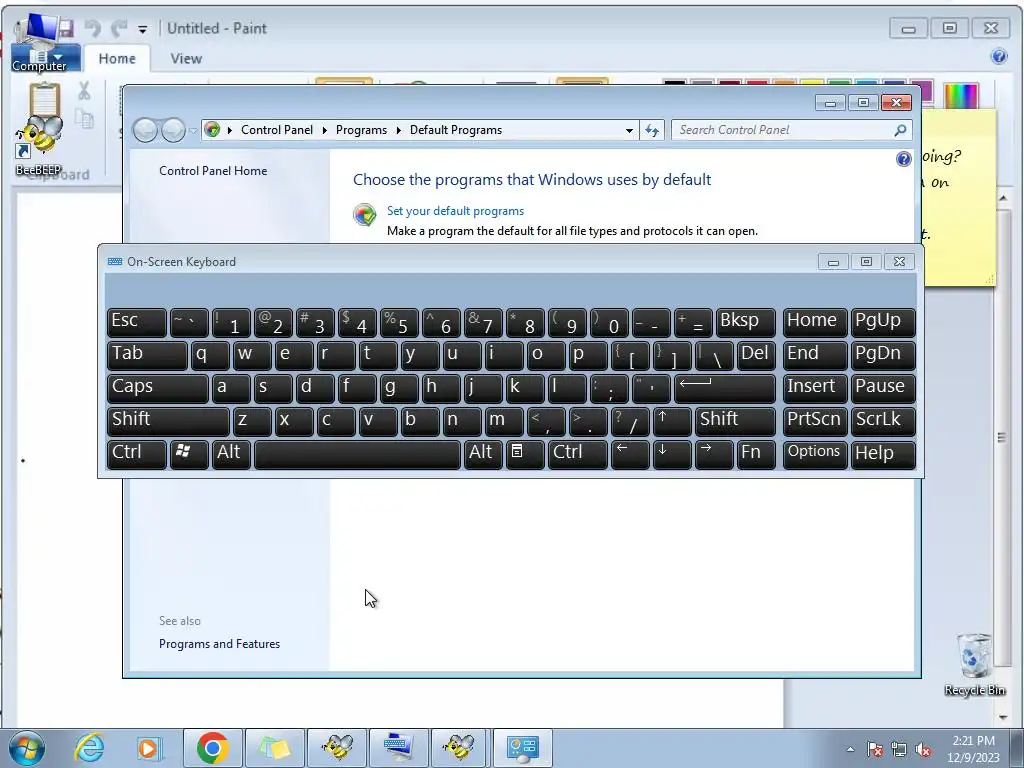The width and height of the screenshot is (1024, 768).
Task: Click the search magnifier icon
Action: click(x=901, y=130)
